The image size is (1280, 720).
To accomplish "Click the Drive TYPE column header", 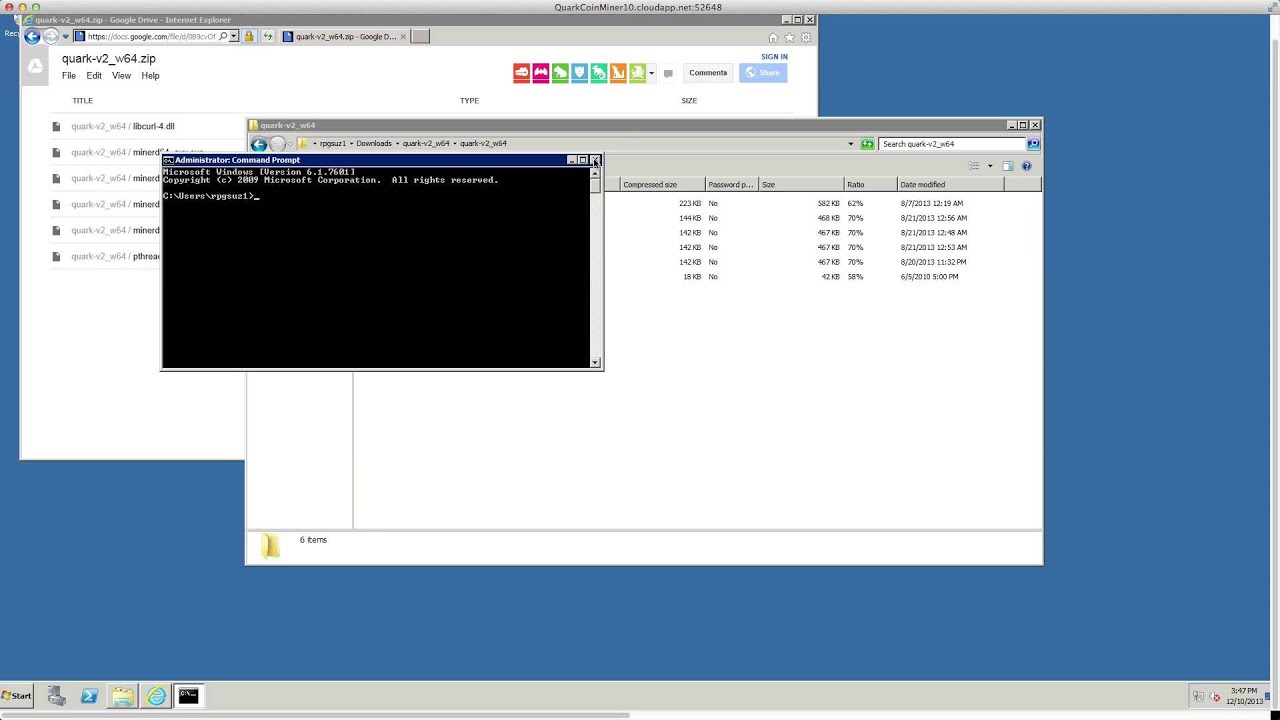I will click(x=469, y=100).
